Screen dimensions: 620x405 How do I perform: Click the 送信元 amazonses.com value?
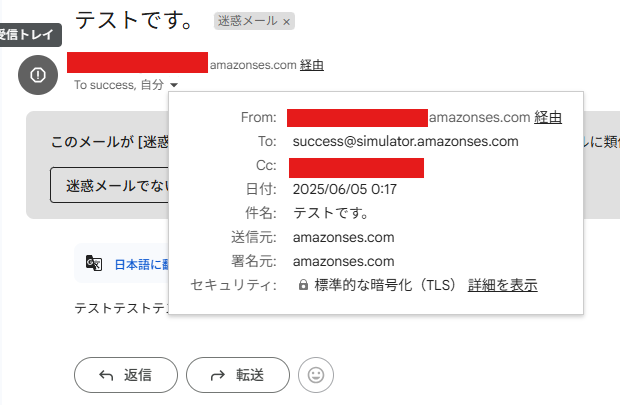point(343,237)
